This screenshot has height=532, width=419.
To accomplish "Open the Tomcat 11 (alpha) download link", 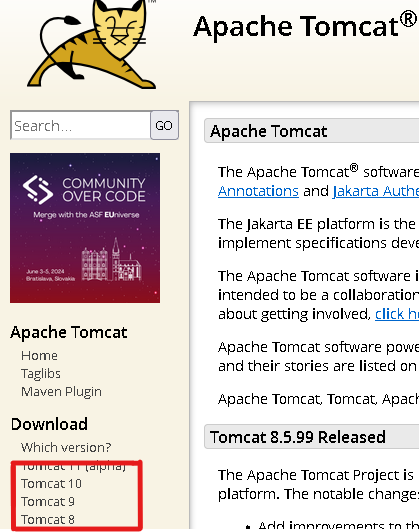I will [74, 467].
